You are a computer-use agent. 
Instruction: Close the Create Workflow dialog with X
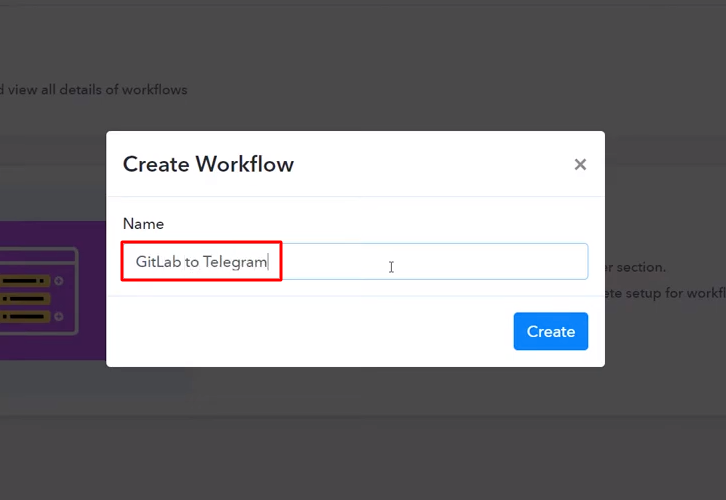580,165
